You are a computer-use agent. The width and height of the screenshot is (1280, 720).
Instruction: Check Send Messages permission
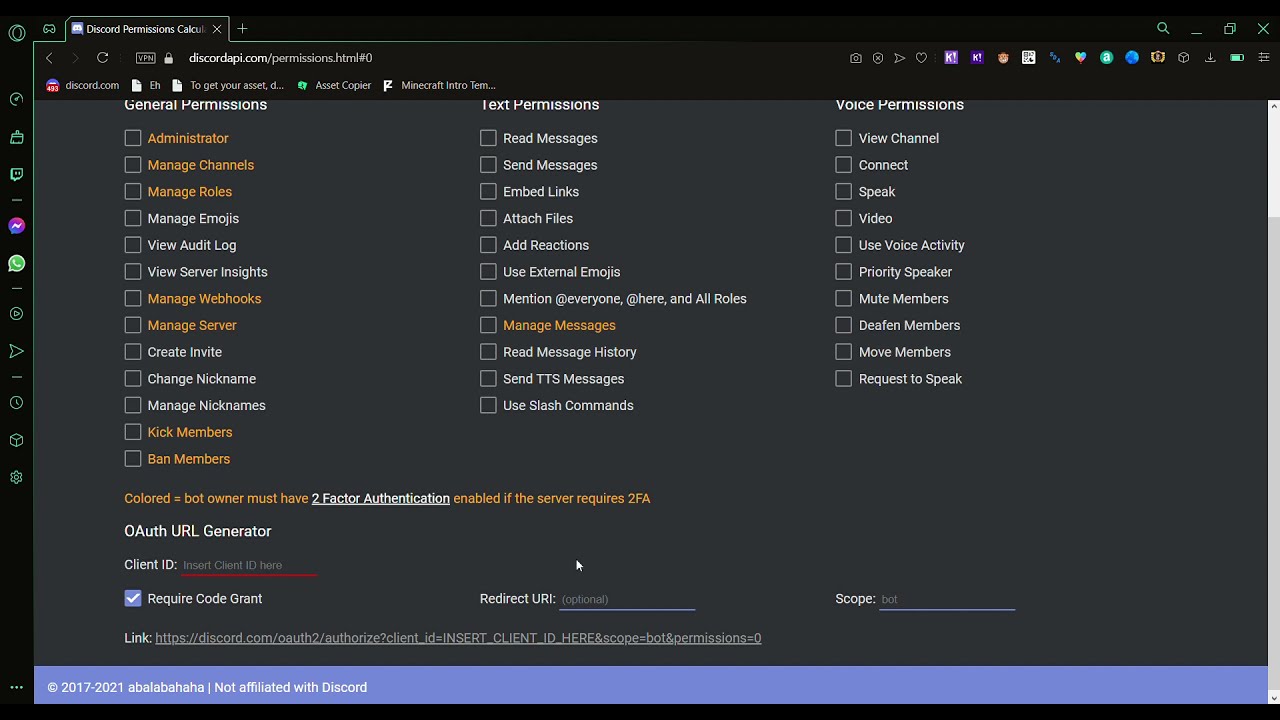coord(488,165)
